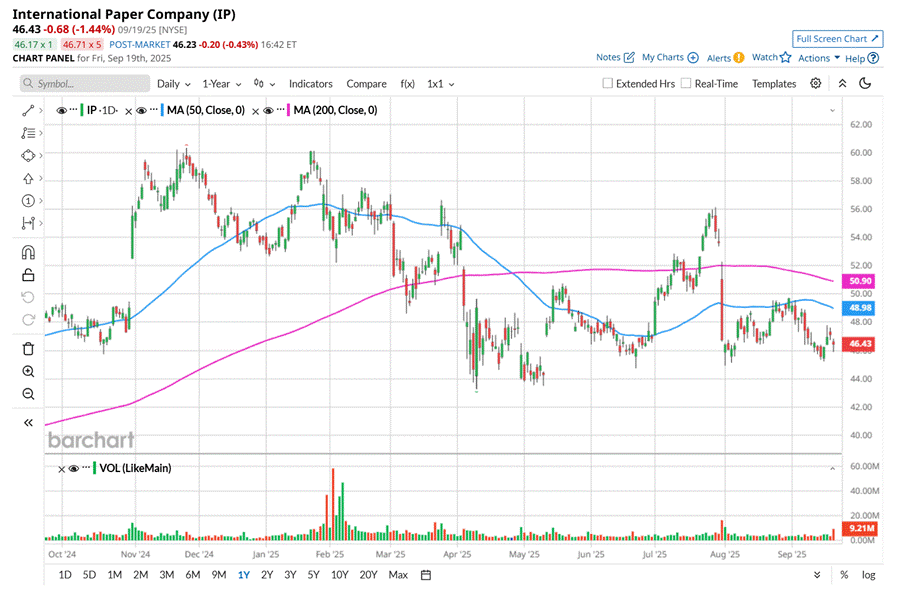
Task: Open Help information
Action: pos(862,58)
